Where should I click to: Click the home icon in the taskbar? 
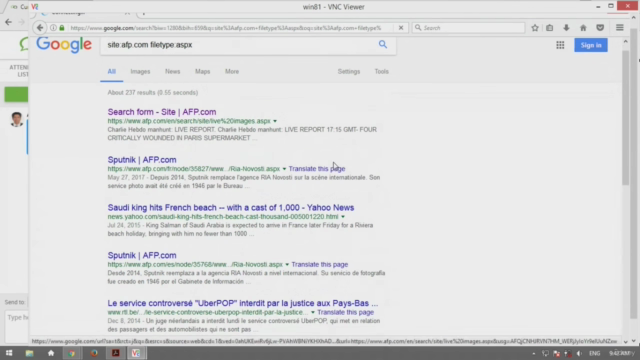click(51, 353)
